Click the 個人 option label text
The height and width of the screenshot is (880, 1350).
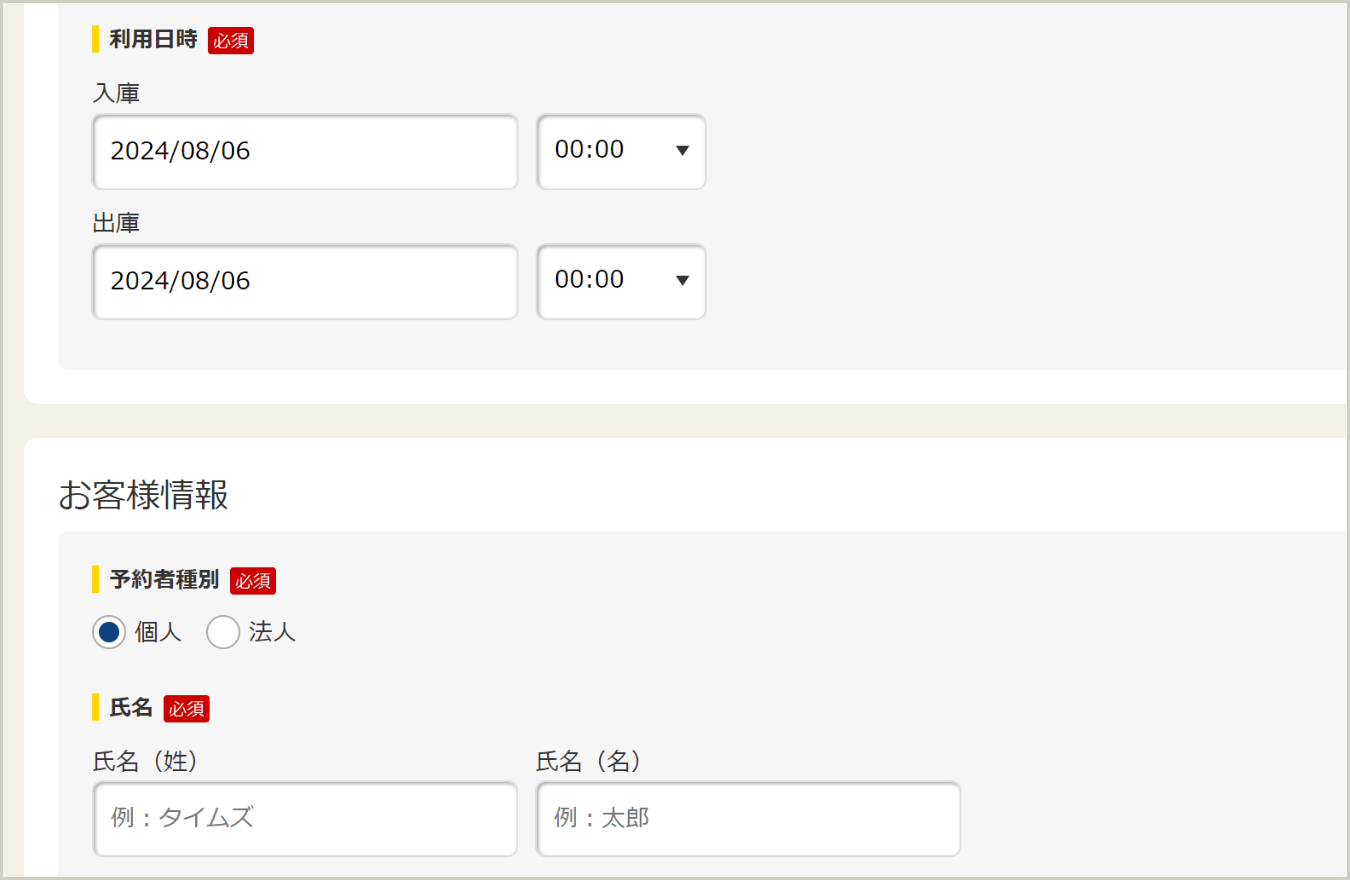point(158,632)
